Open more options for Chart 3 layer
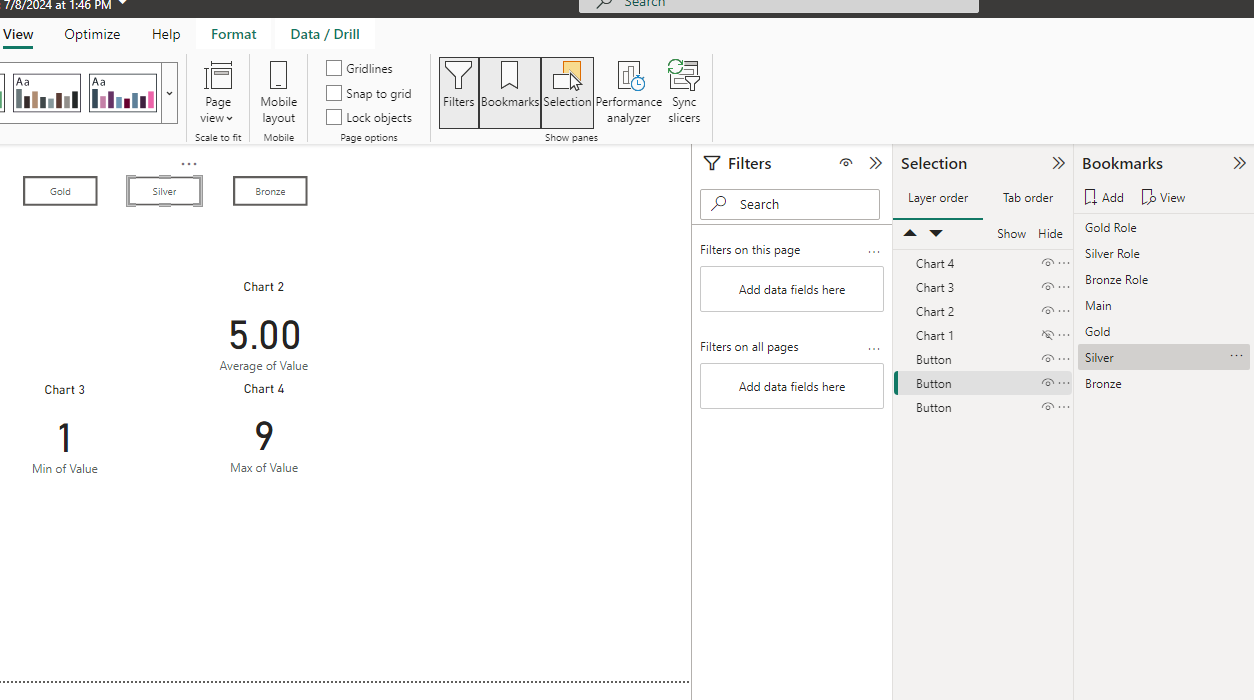This screenshot has height=700, width=1254. [1064, 287]
